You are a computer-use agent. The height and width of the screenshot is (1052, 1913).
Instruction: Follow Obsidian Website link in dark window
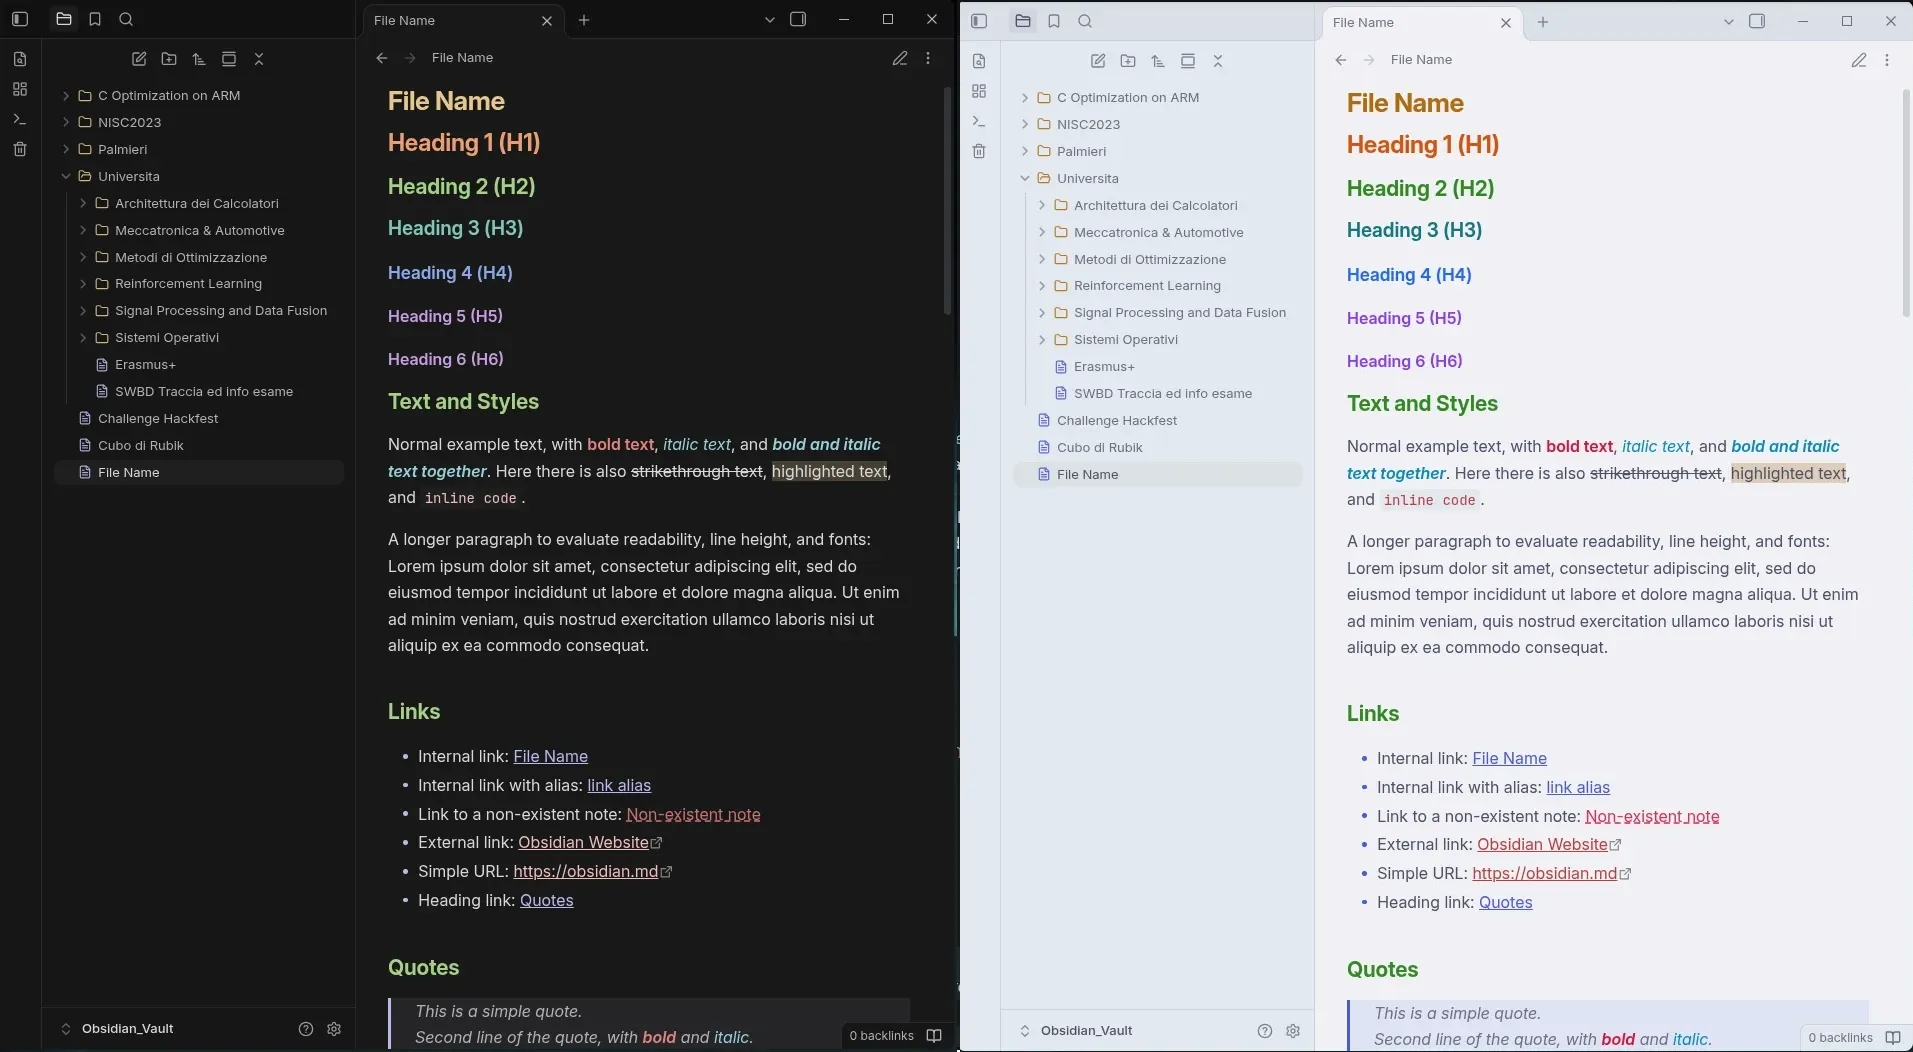[x=584, y=842]
